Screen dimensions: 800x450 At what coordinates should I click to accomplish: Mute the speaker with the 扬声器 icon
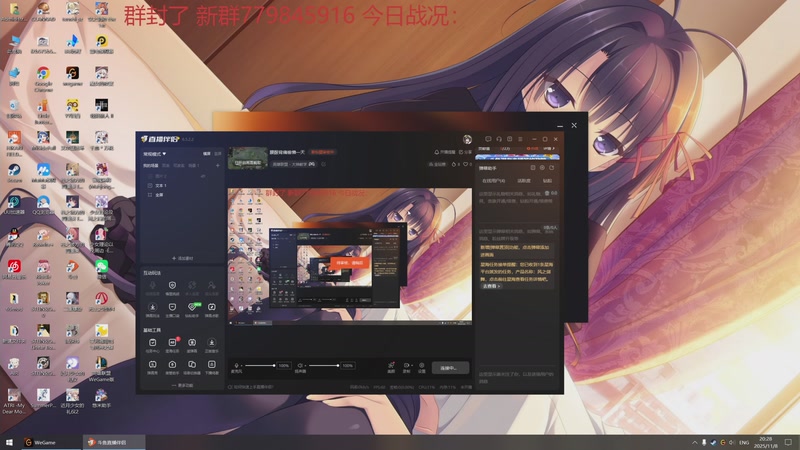(299, 366)
